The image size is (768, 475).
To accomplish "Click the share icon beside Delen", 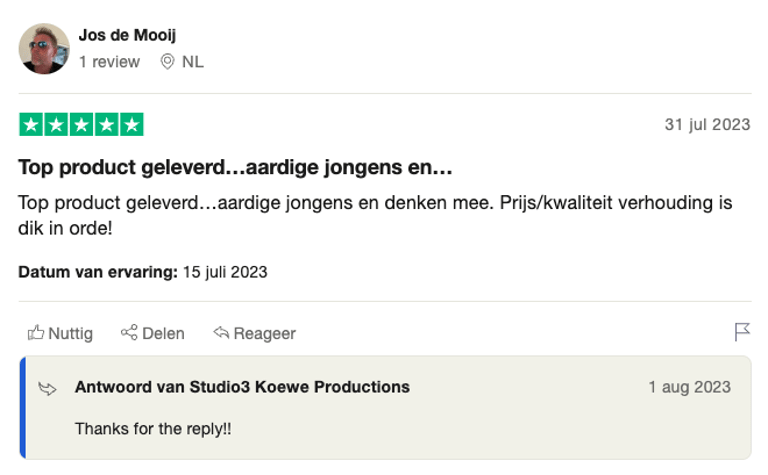I will [x=129, y=333].
